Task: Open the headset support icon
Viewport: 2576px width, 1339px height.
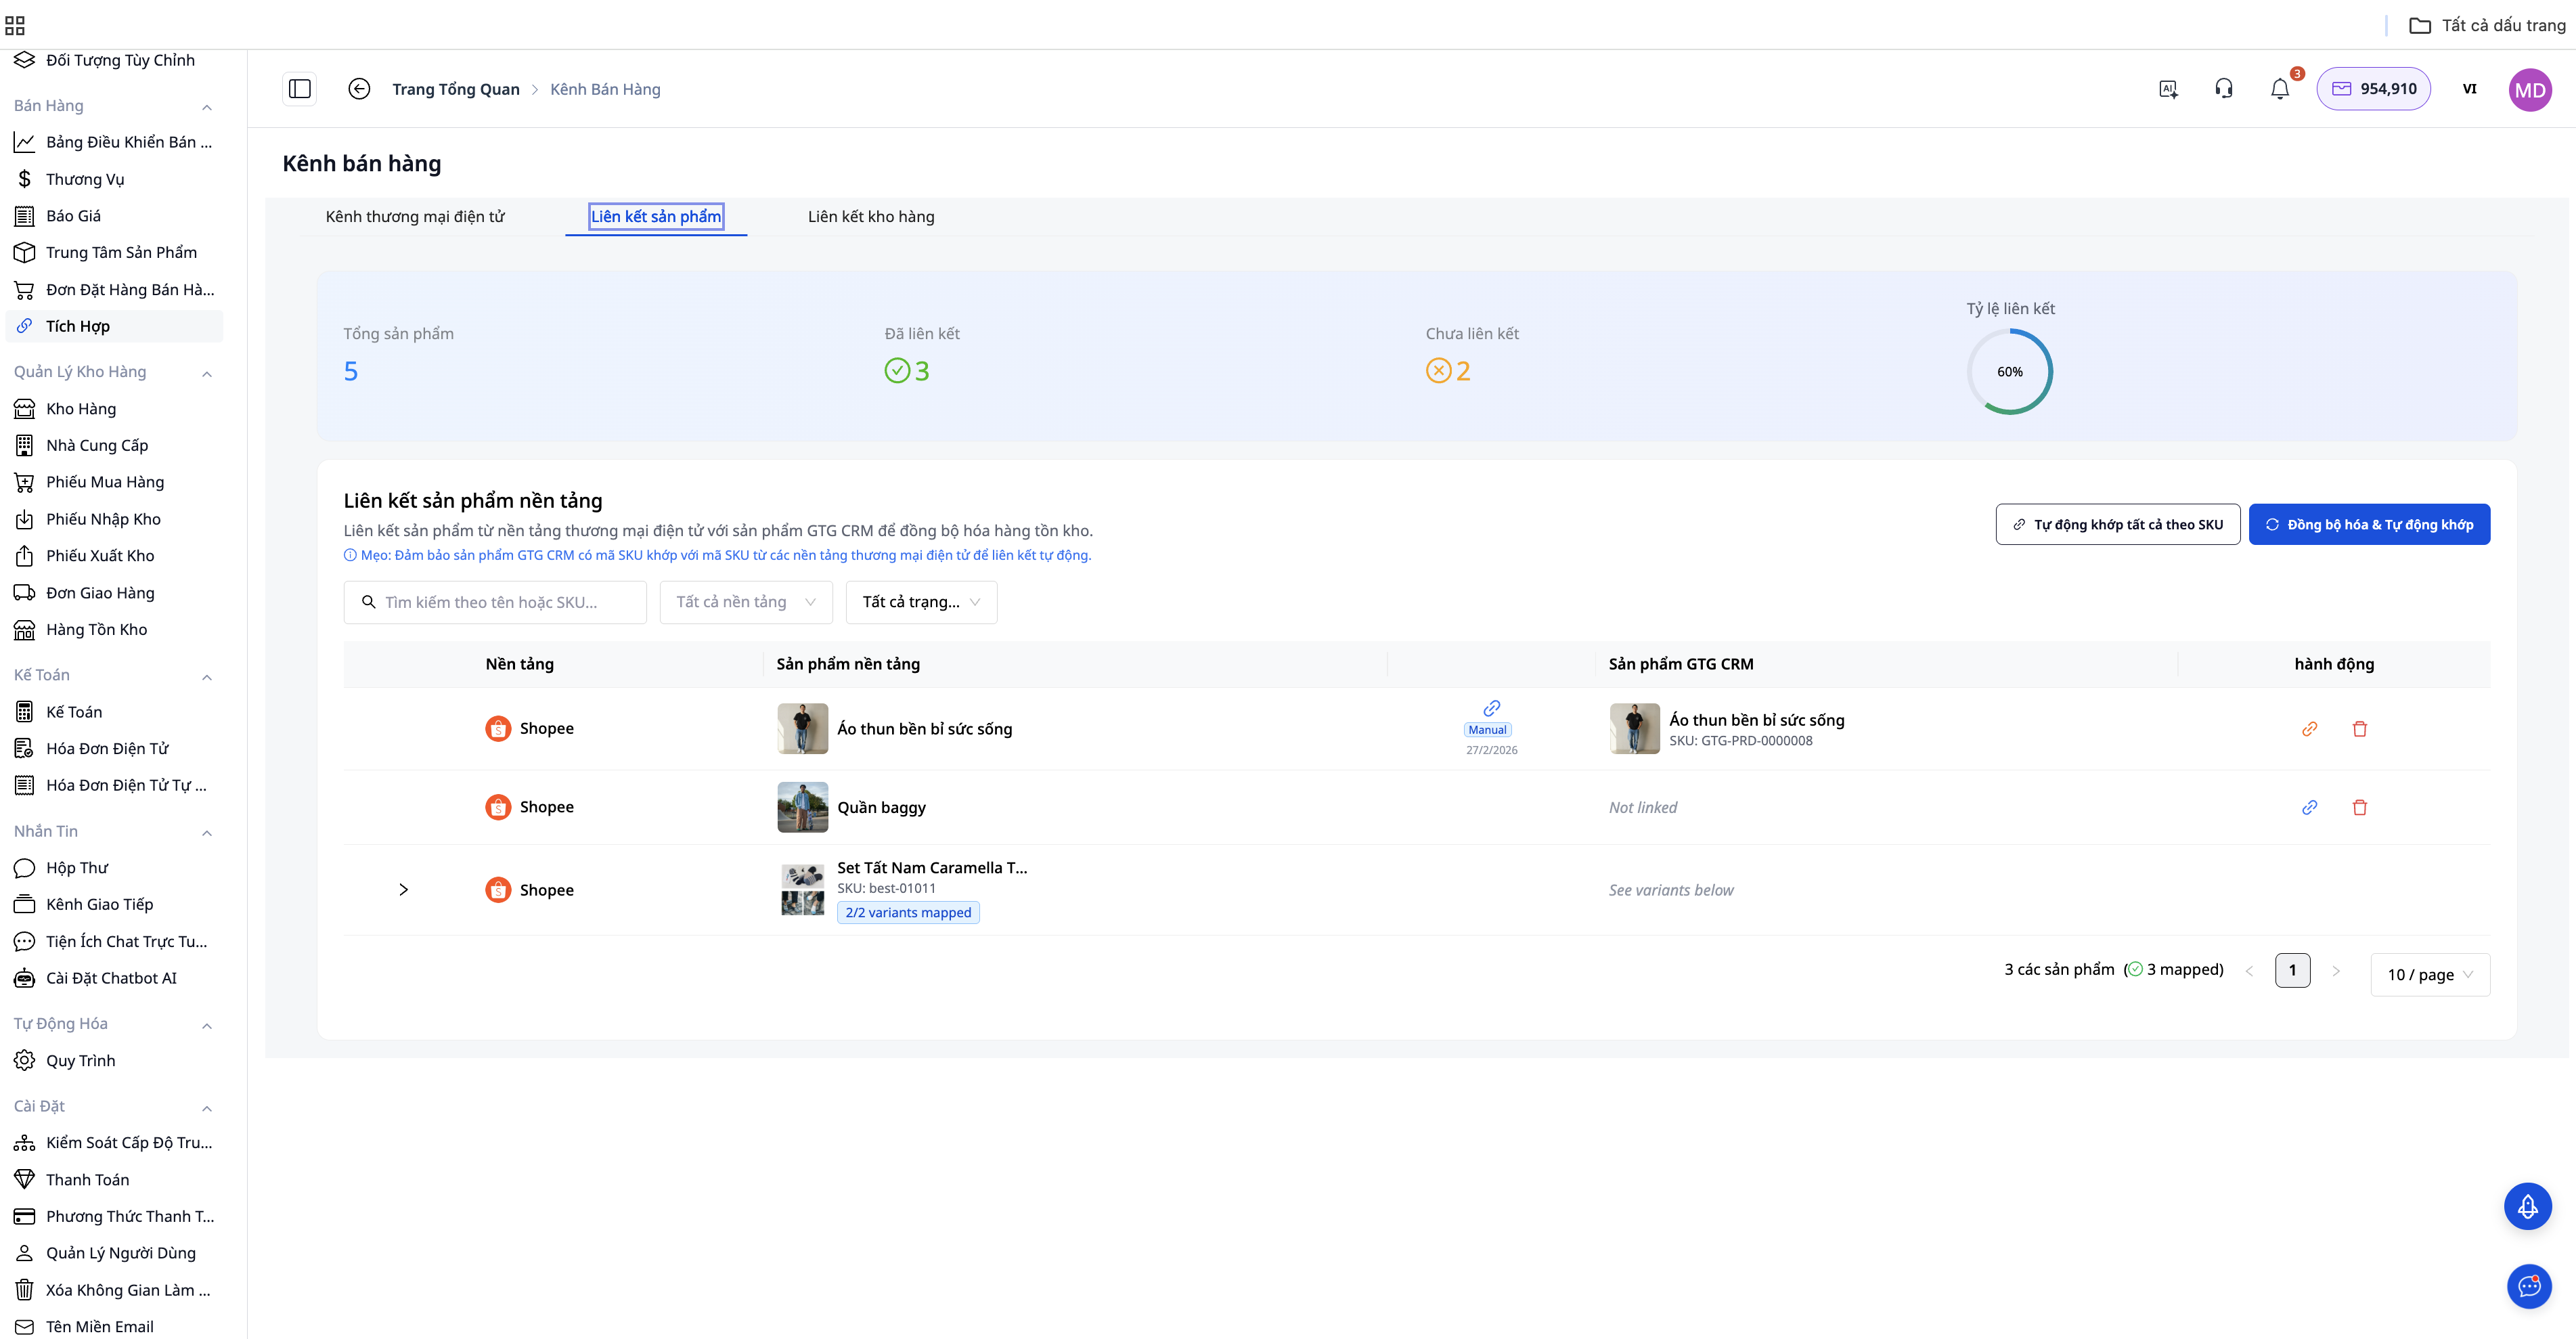Action: click(2223, 89)
